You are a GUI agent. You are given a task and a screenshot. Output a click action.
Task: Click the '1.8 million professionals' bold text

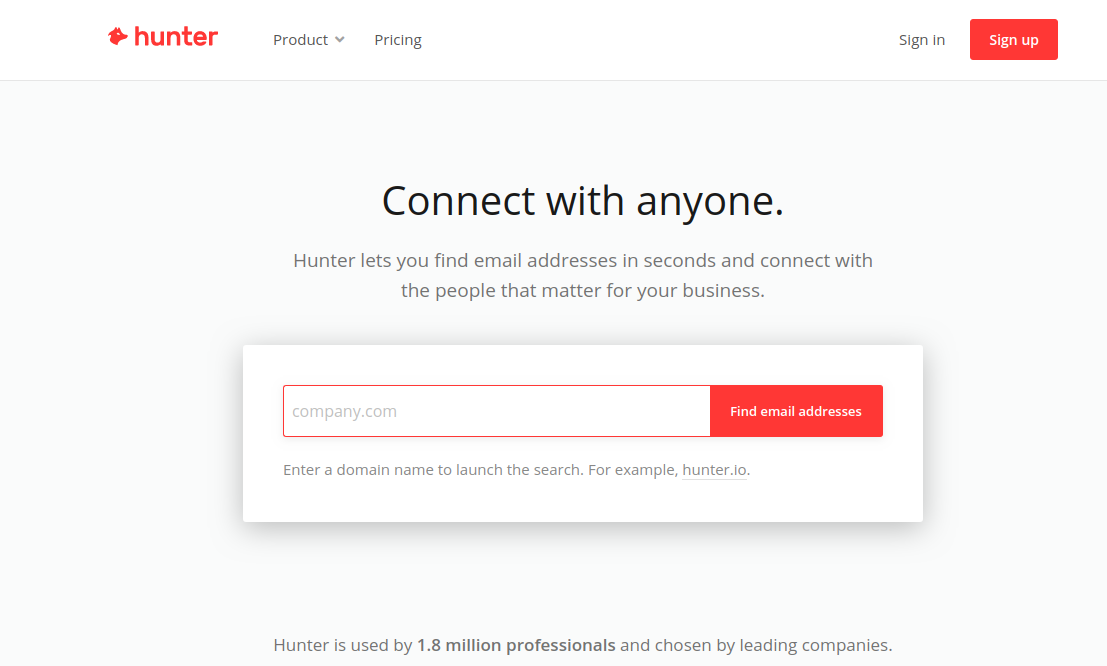click(x=516, y=645)
